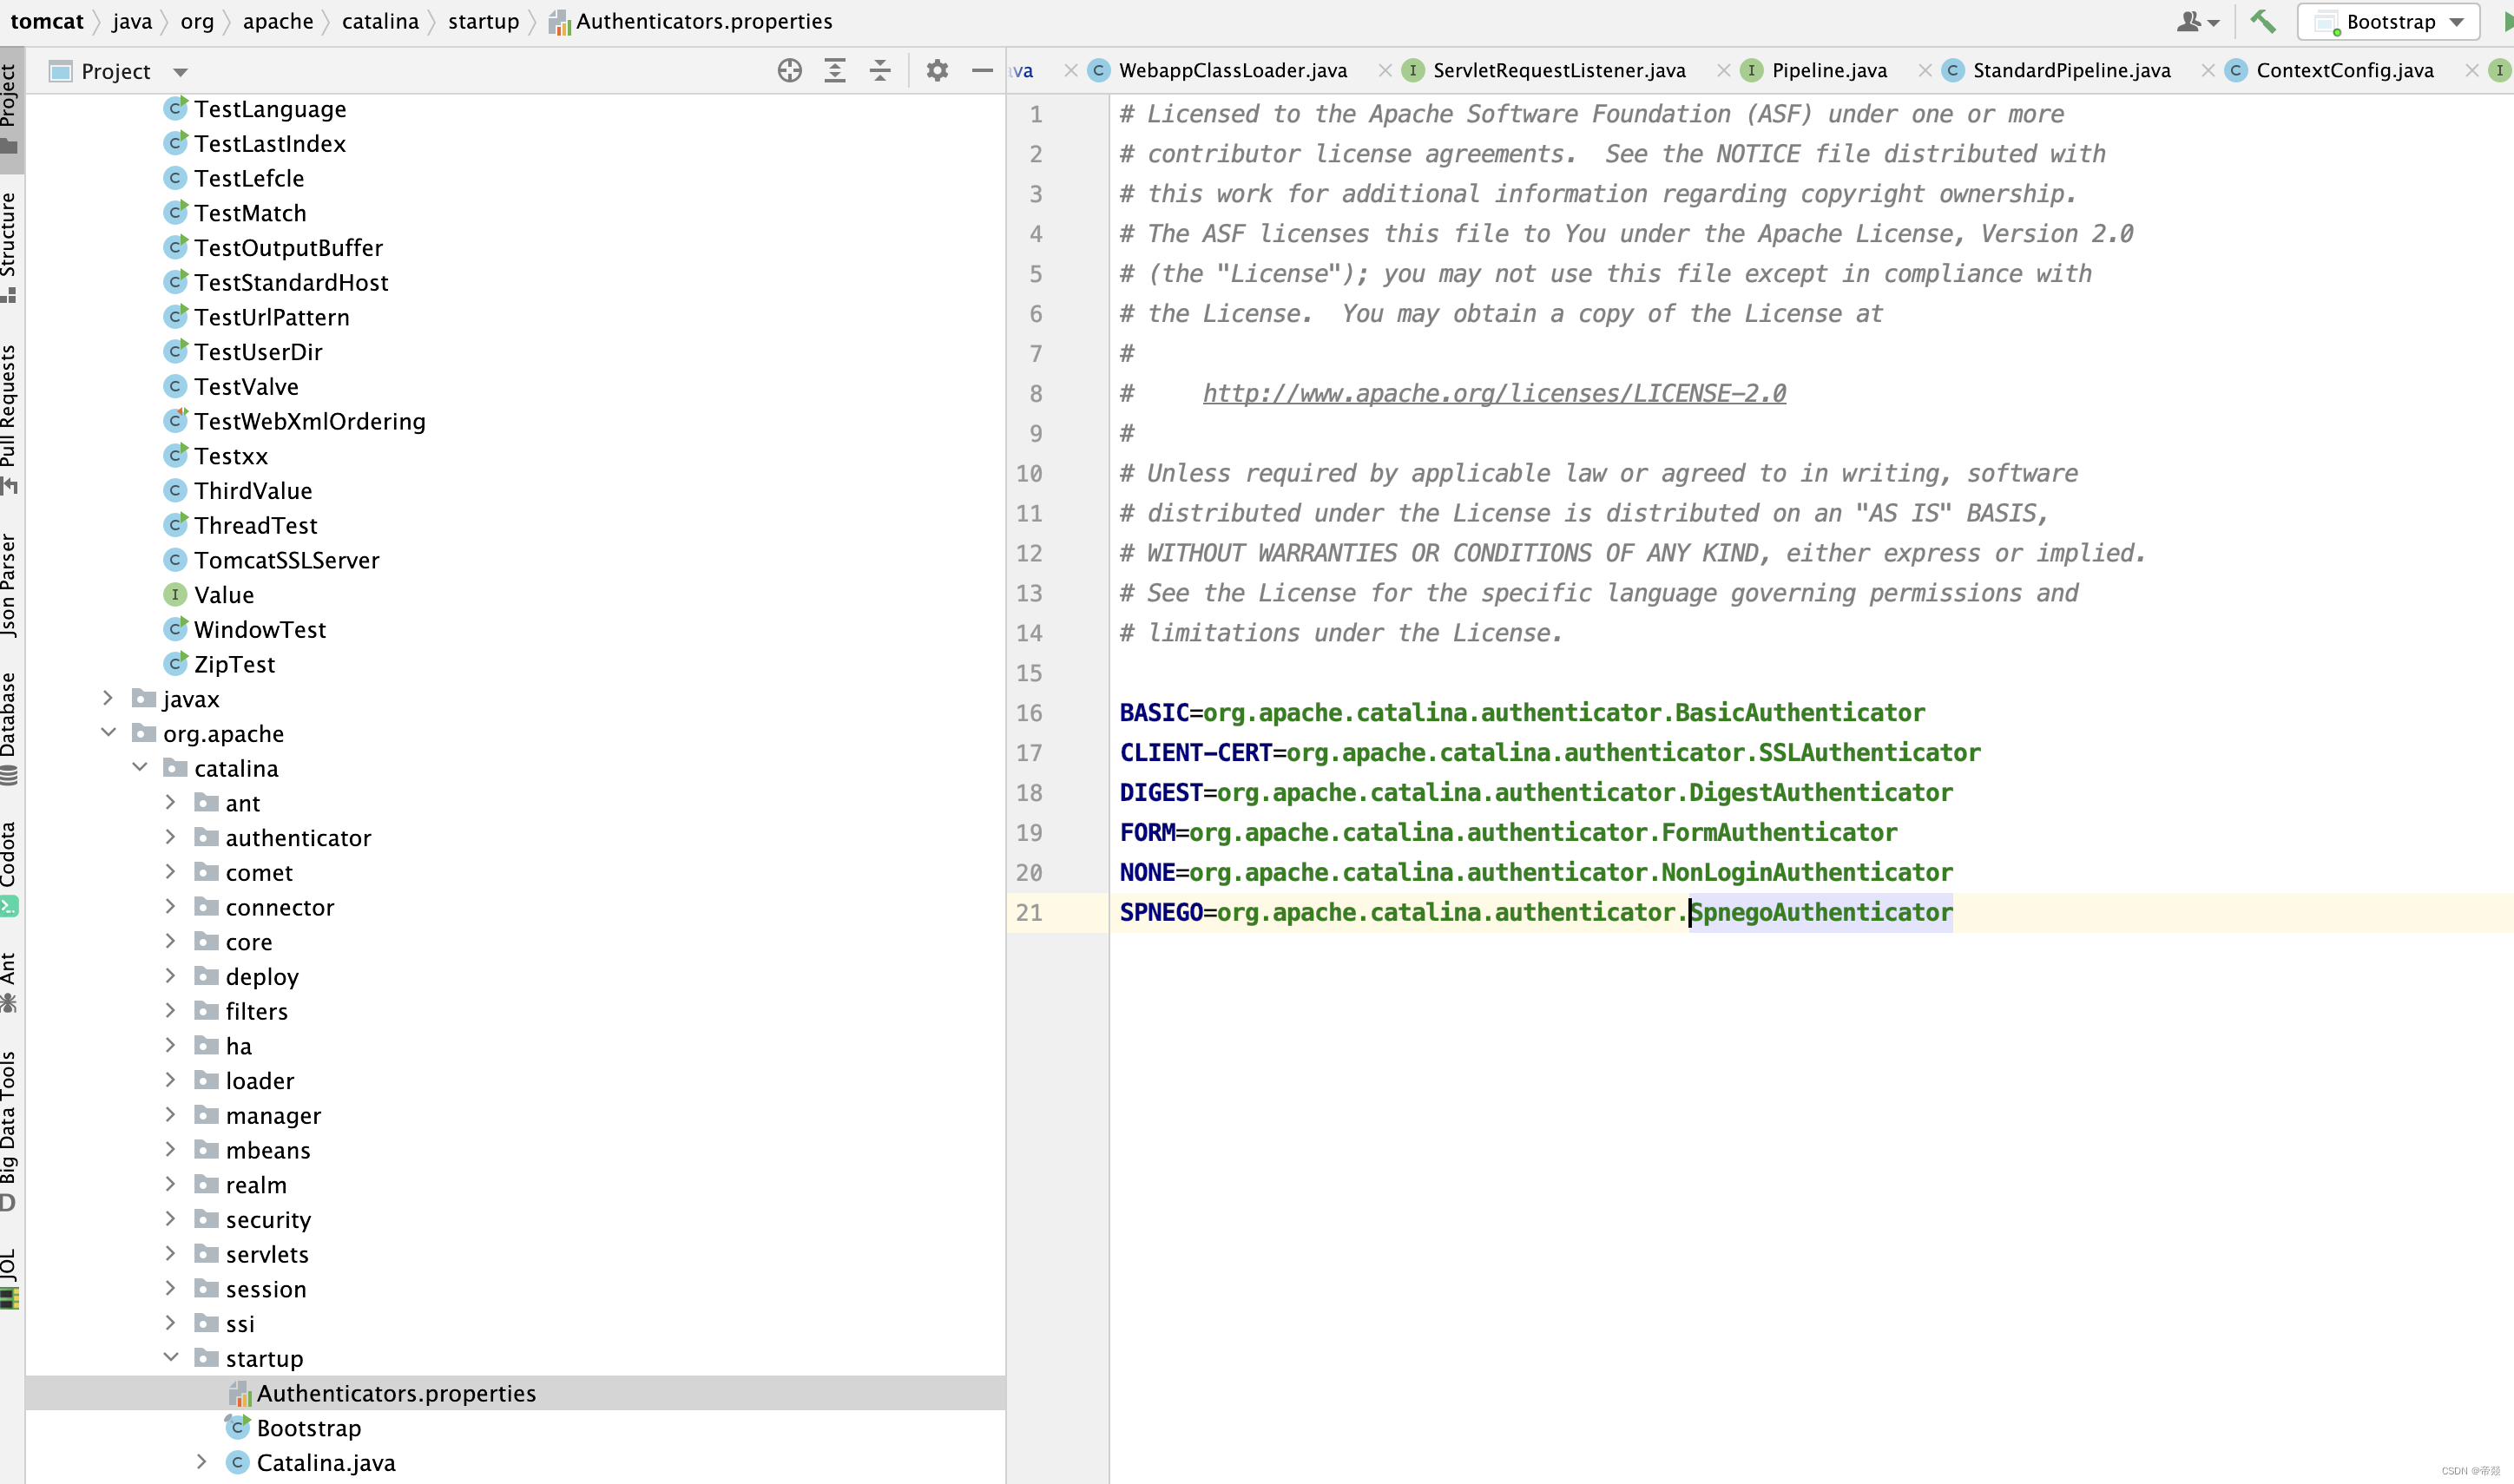The height and width of the screenshot is (1484, 2514).
Task: Hide the Project panel with minus icon
Action: point(982,71)
